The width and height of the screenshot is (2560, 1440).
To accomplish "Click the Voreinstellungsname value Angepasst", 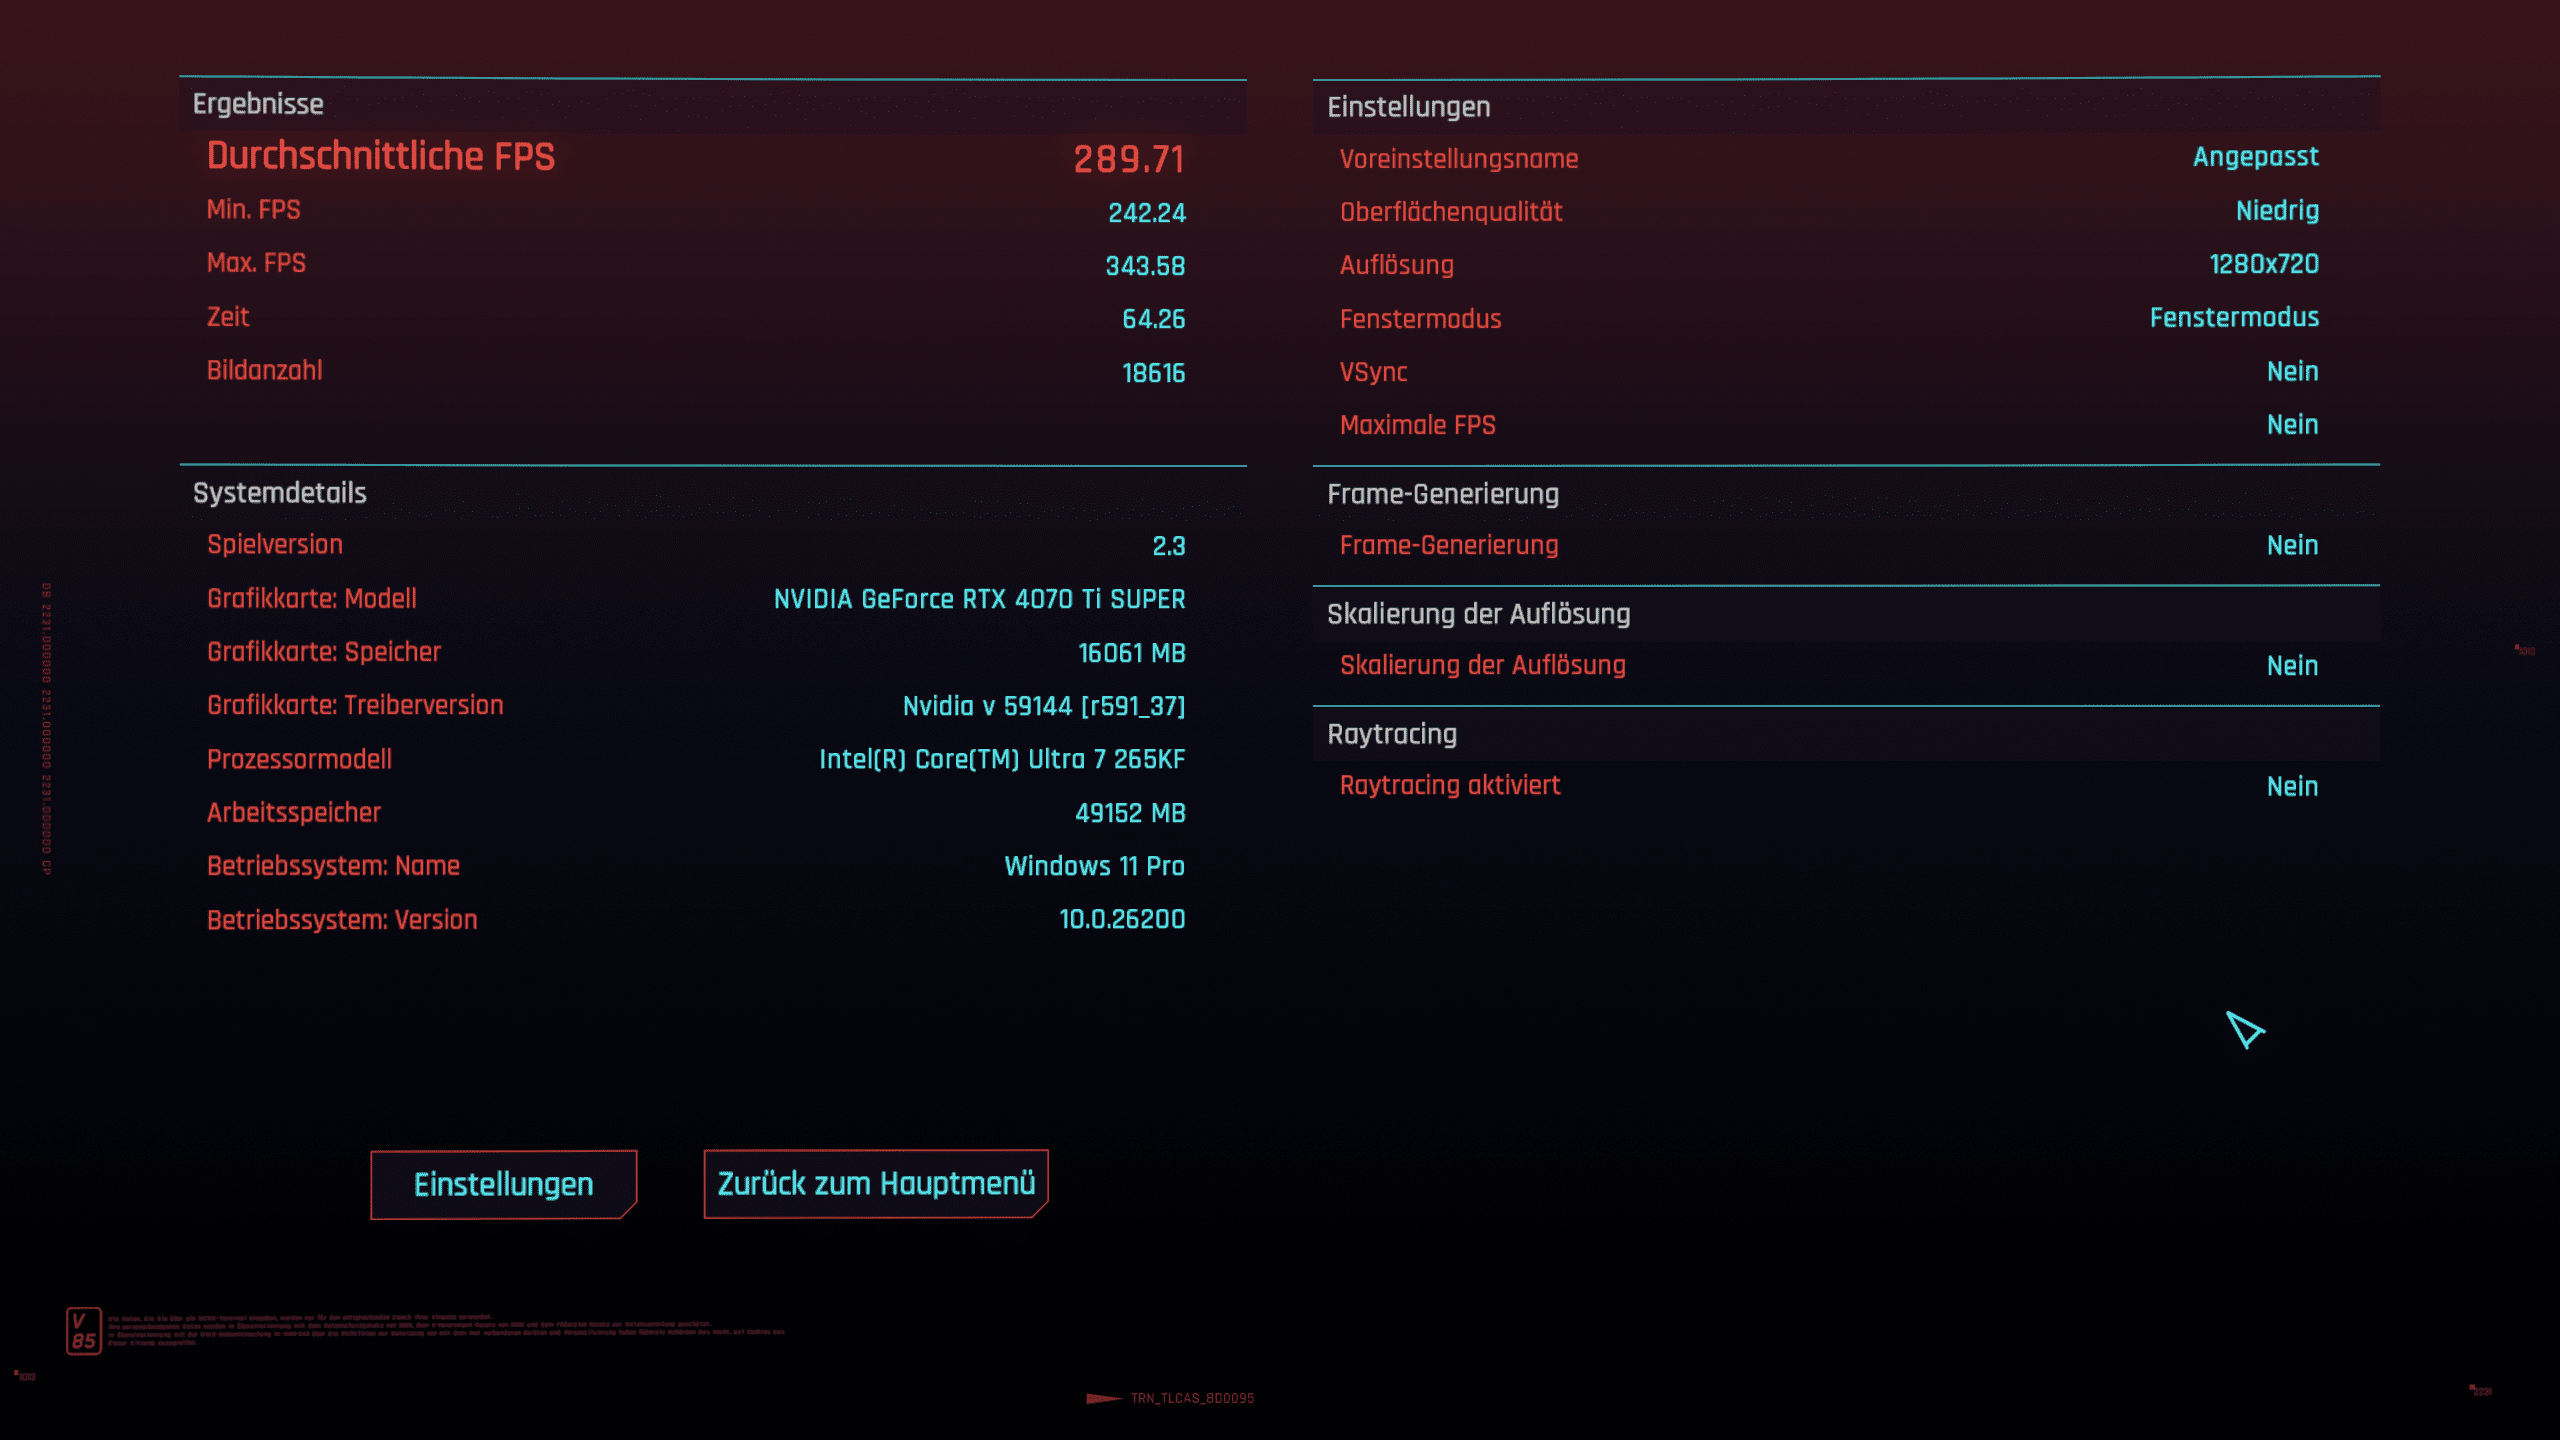I will pyautogui.click(x=2255, y=157).
